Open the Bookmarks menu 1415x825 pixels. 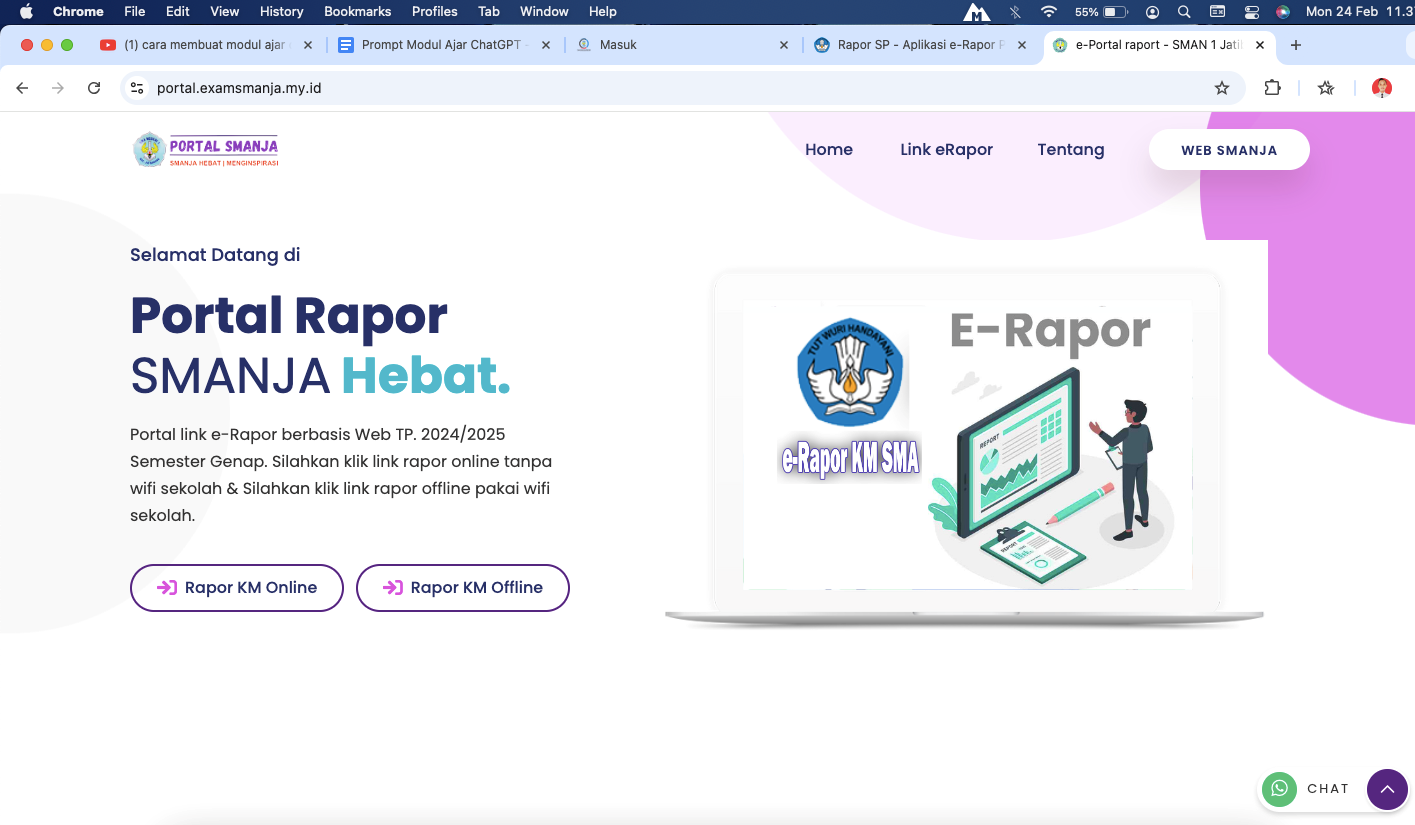pos(357,12)
